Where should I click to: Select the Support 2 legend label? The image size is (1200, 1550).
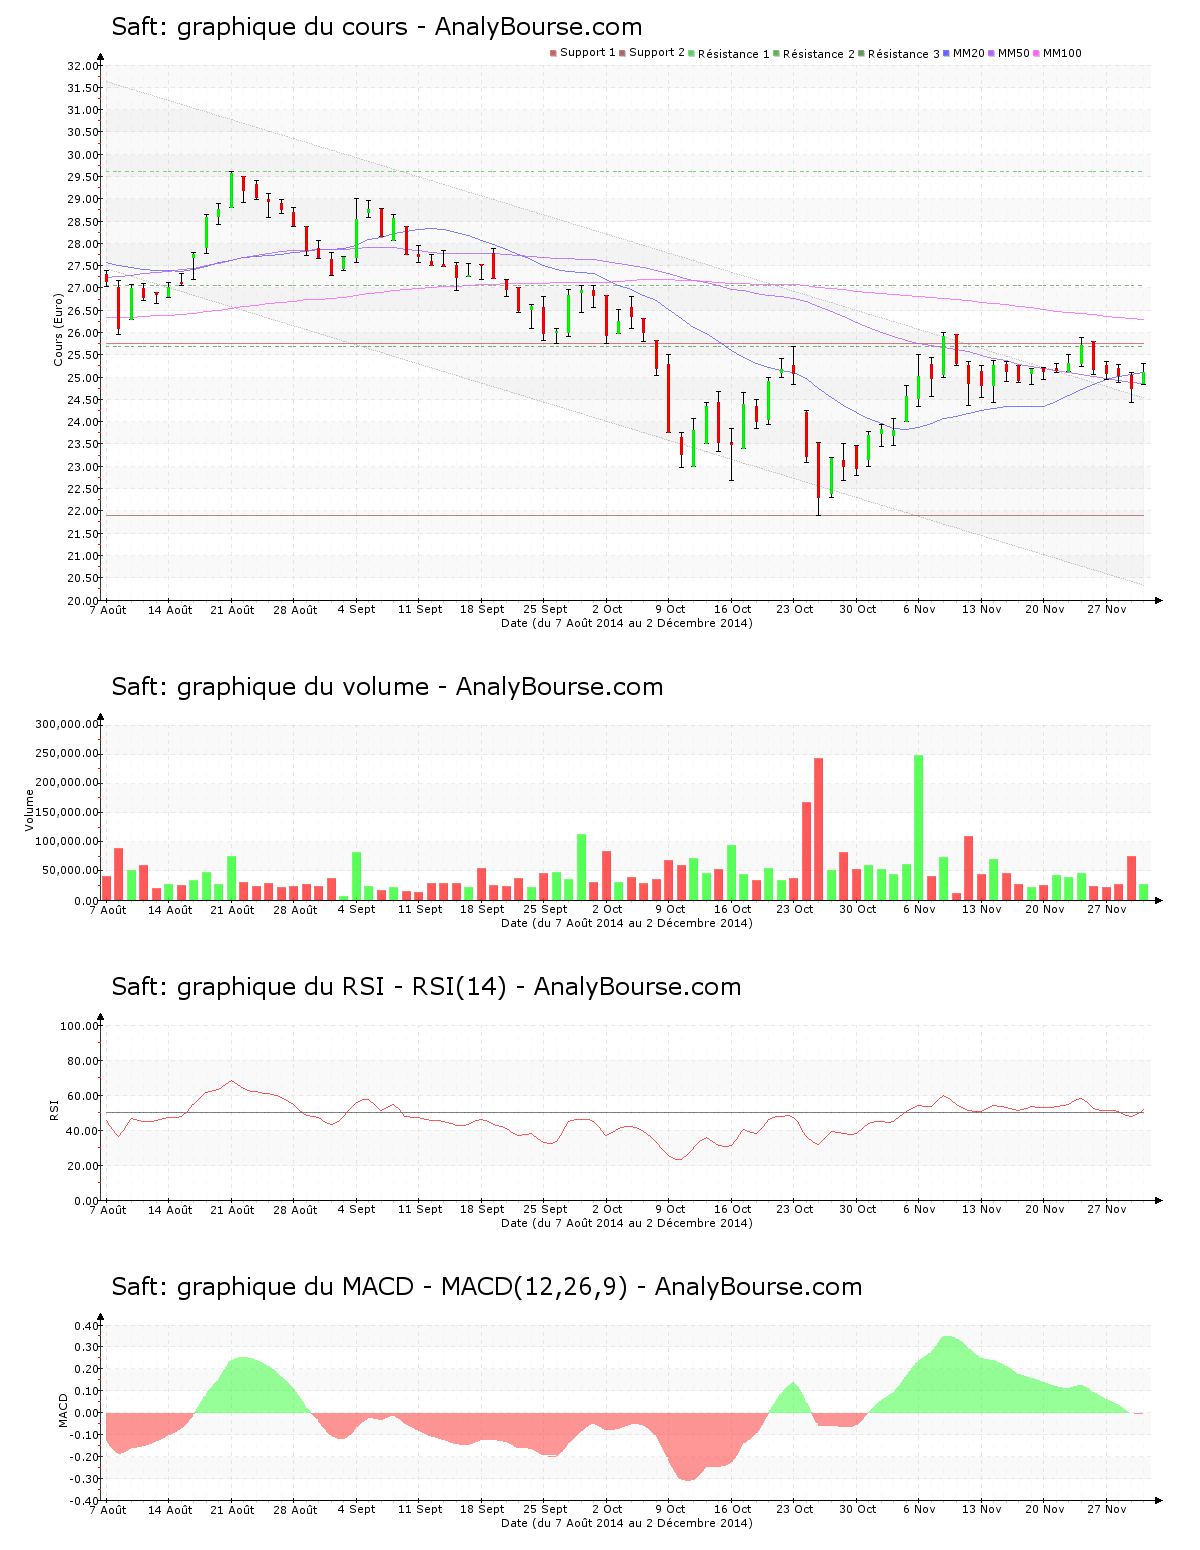tap(657, 52)
